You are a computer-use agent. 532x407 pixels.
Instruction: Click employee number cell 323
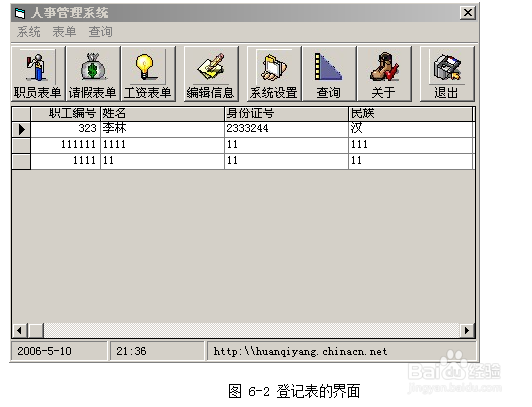(x=65, y=129)
